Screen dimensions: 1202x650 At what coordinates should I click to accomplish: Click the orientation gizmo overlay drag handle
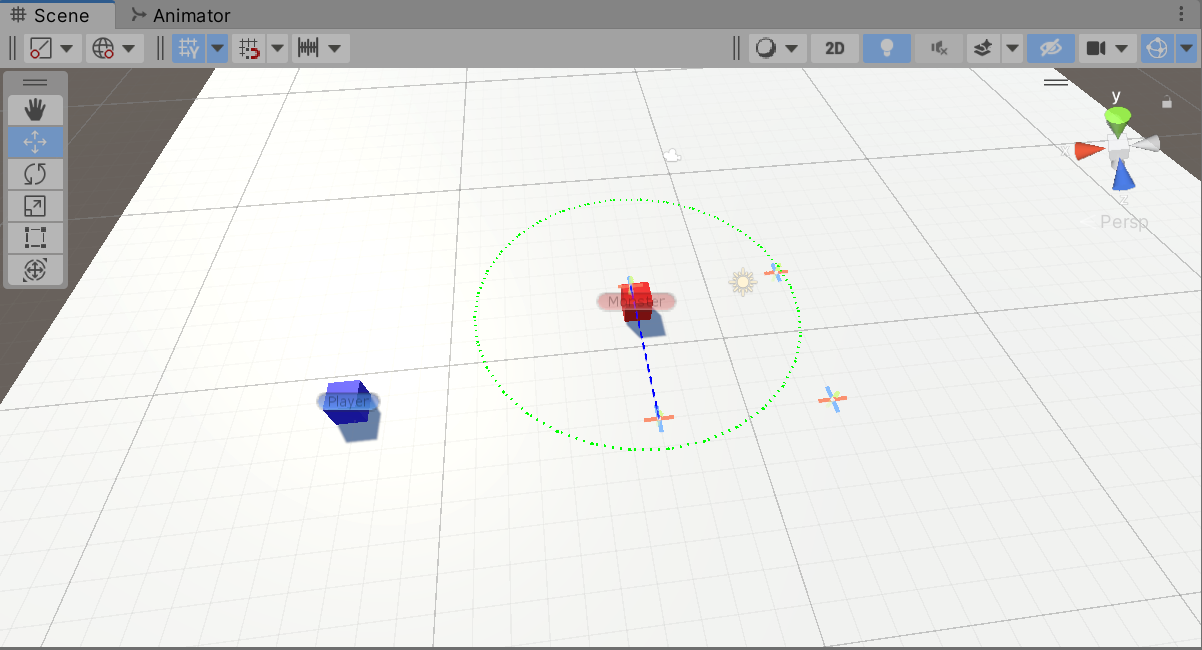tap(1056, 82)
